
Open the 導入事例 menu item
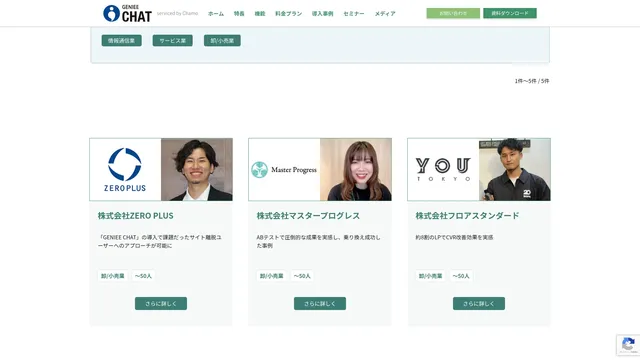(322, 13)
